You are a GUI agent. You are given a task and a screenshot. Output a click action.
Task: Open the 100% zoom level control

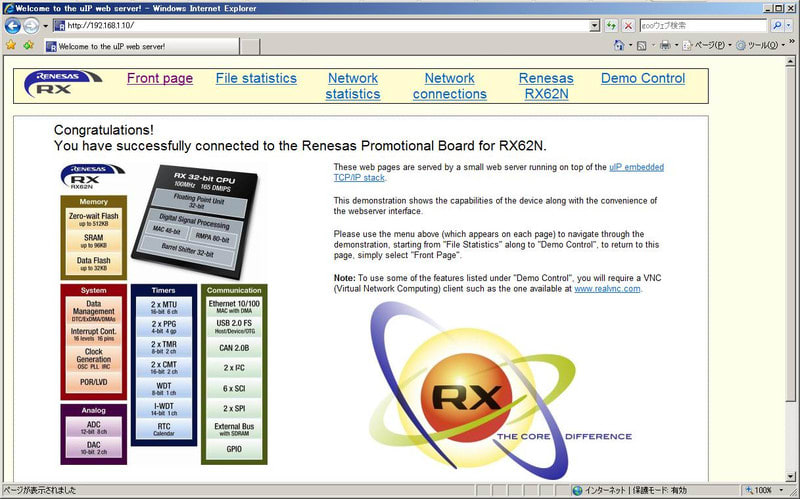[764, 490]
